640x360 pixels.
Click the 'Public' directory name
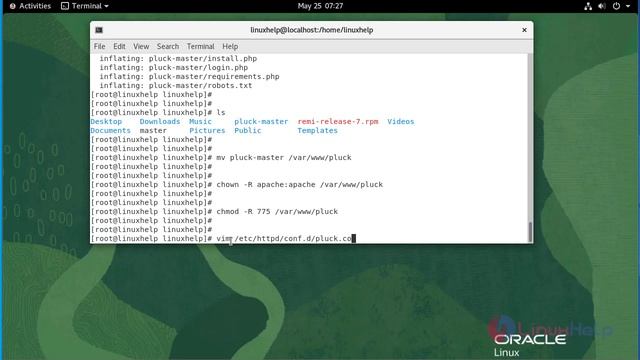tap(248, 131)
